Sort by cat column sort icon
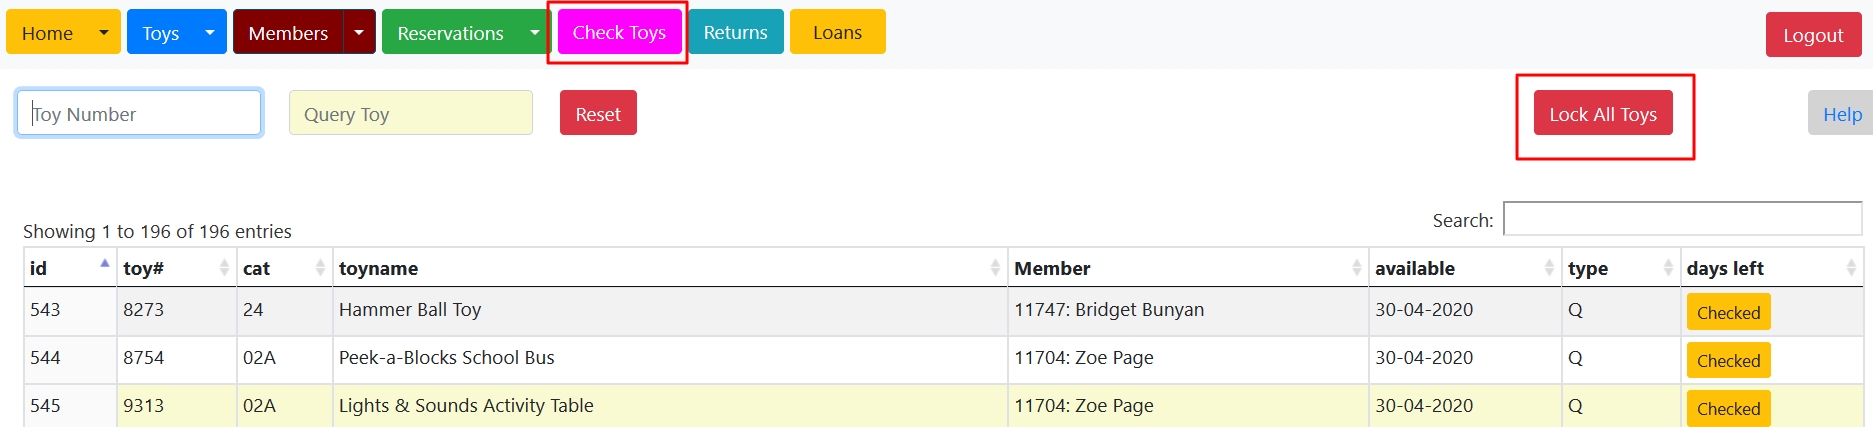This screenshot has width=1873, height=427. (320, 267)
